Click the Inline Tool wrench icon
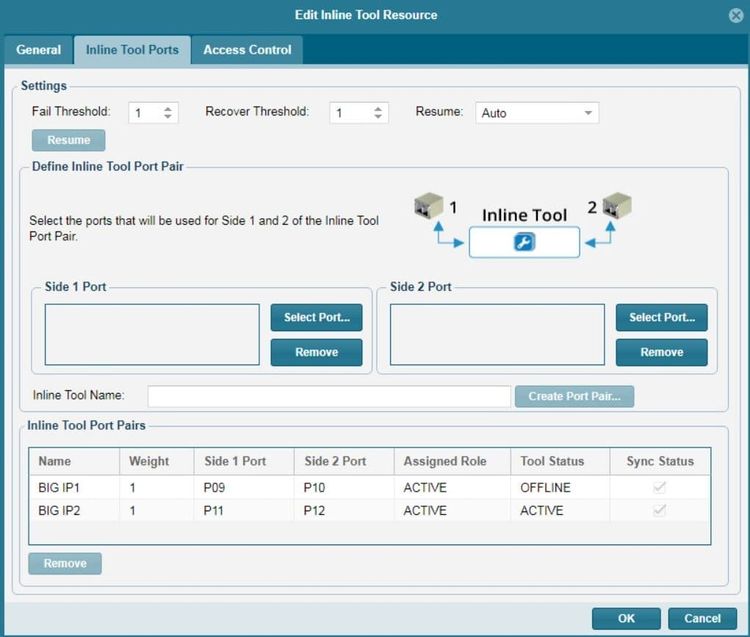The width and height of the screenshot is (750, 637). (x=524, y=243)
